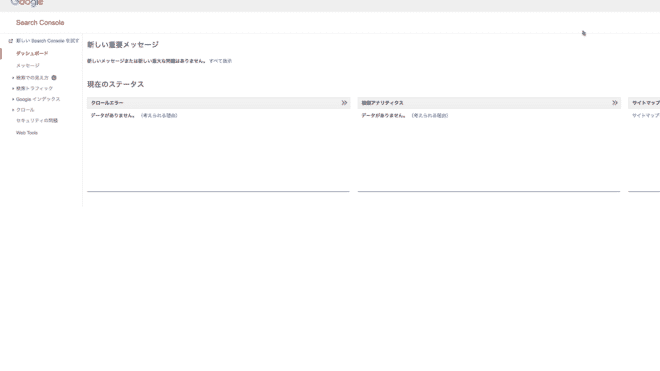Open the 検索アナリティクス double-chevron icon
This screenshot has width=660, height=371.
coord(615,103)
